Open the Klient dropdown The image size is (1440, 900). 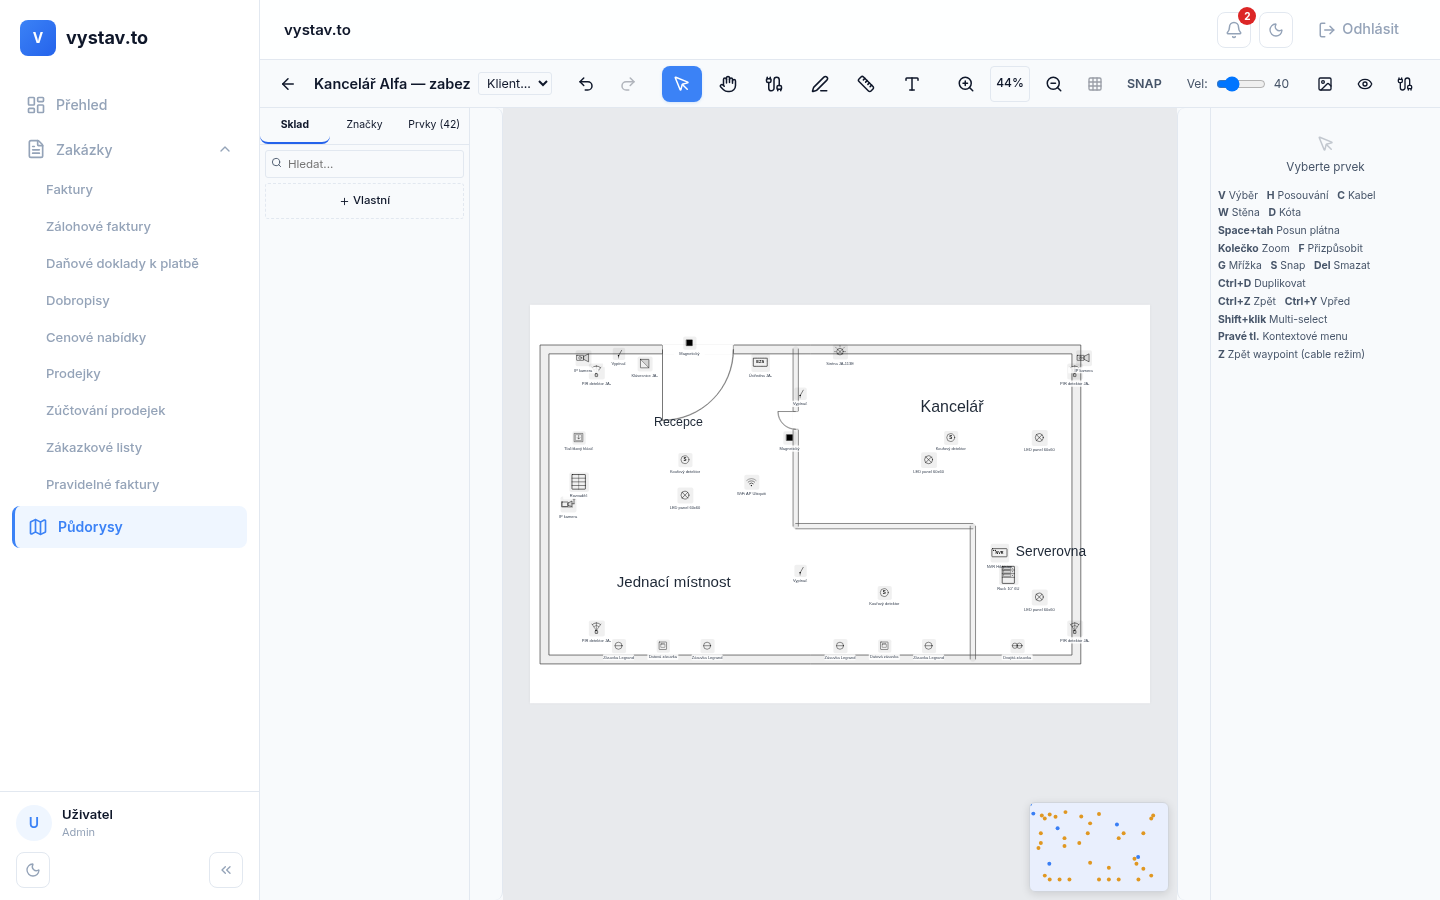click(x=515, y=84)
